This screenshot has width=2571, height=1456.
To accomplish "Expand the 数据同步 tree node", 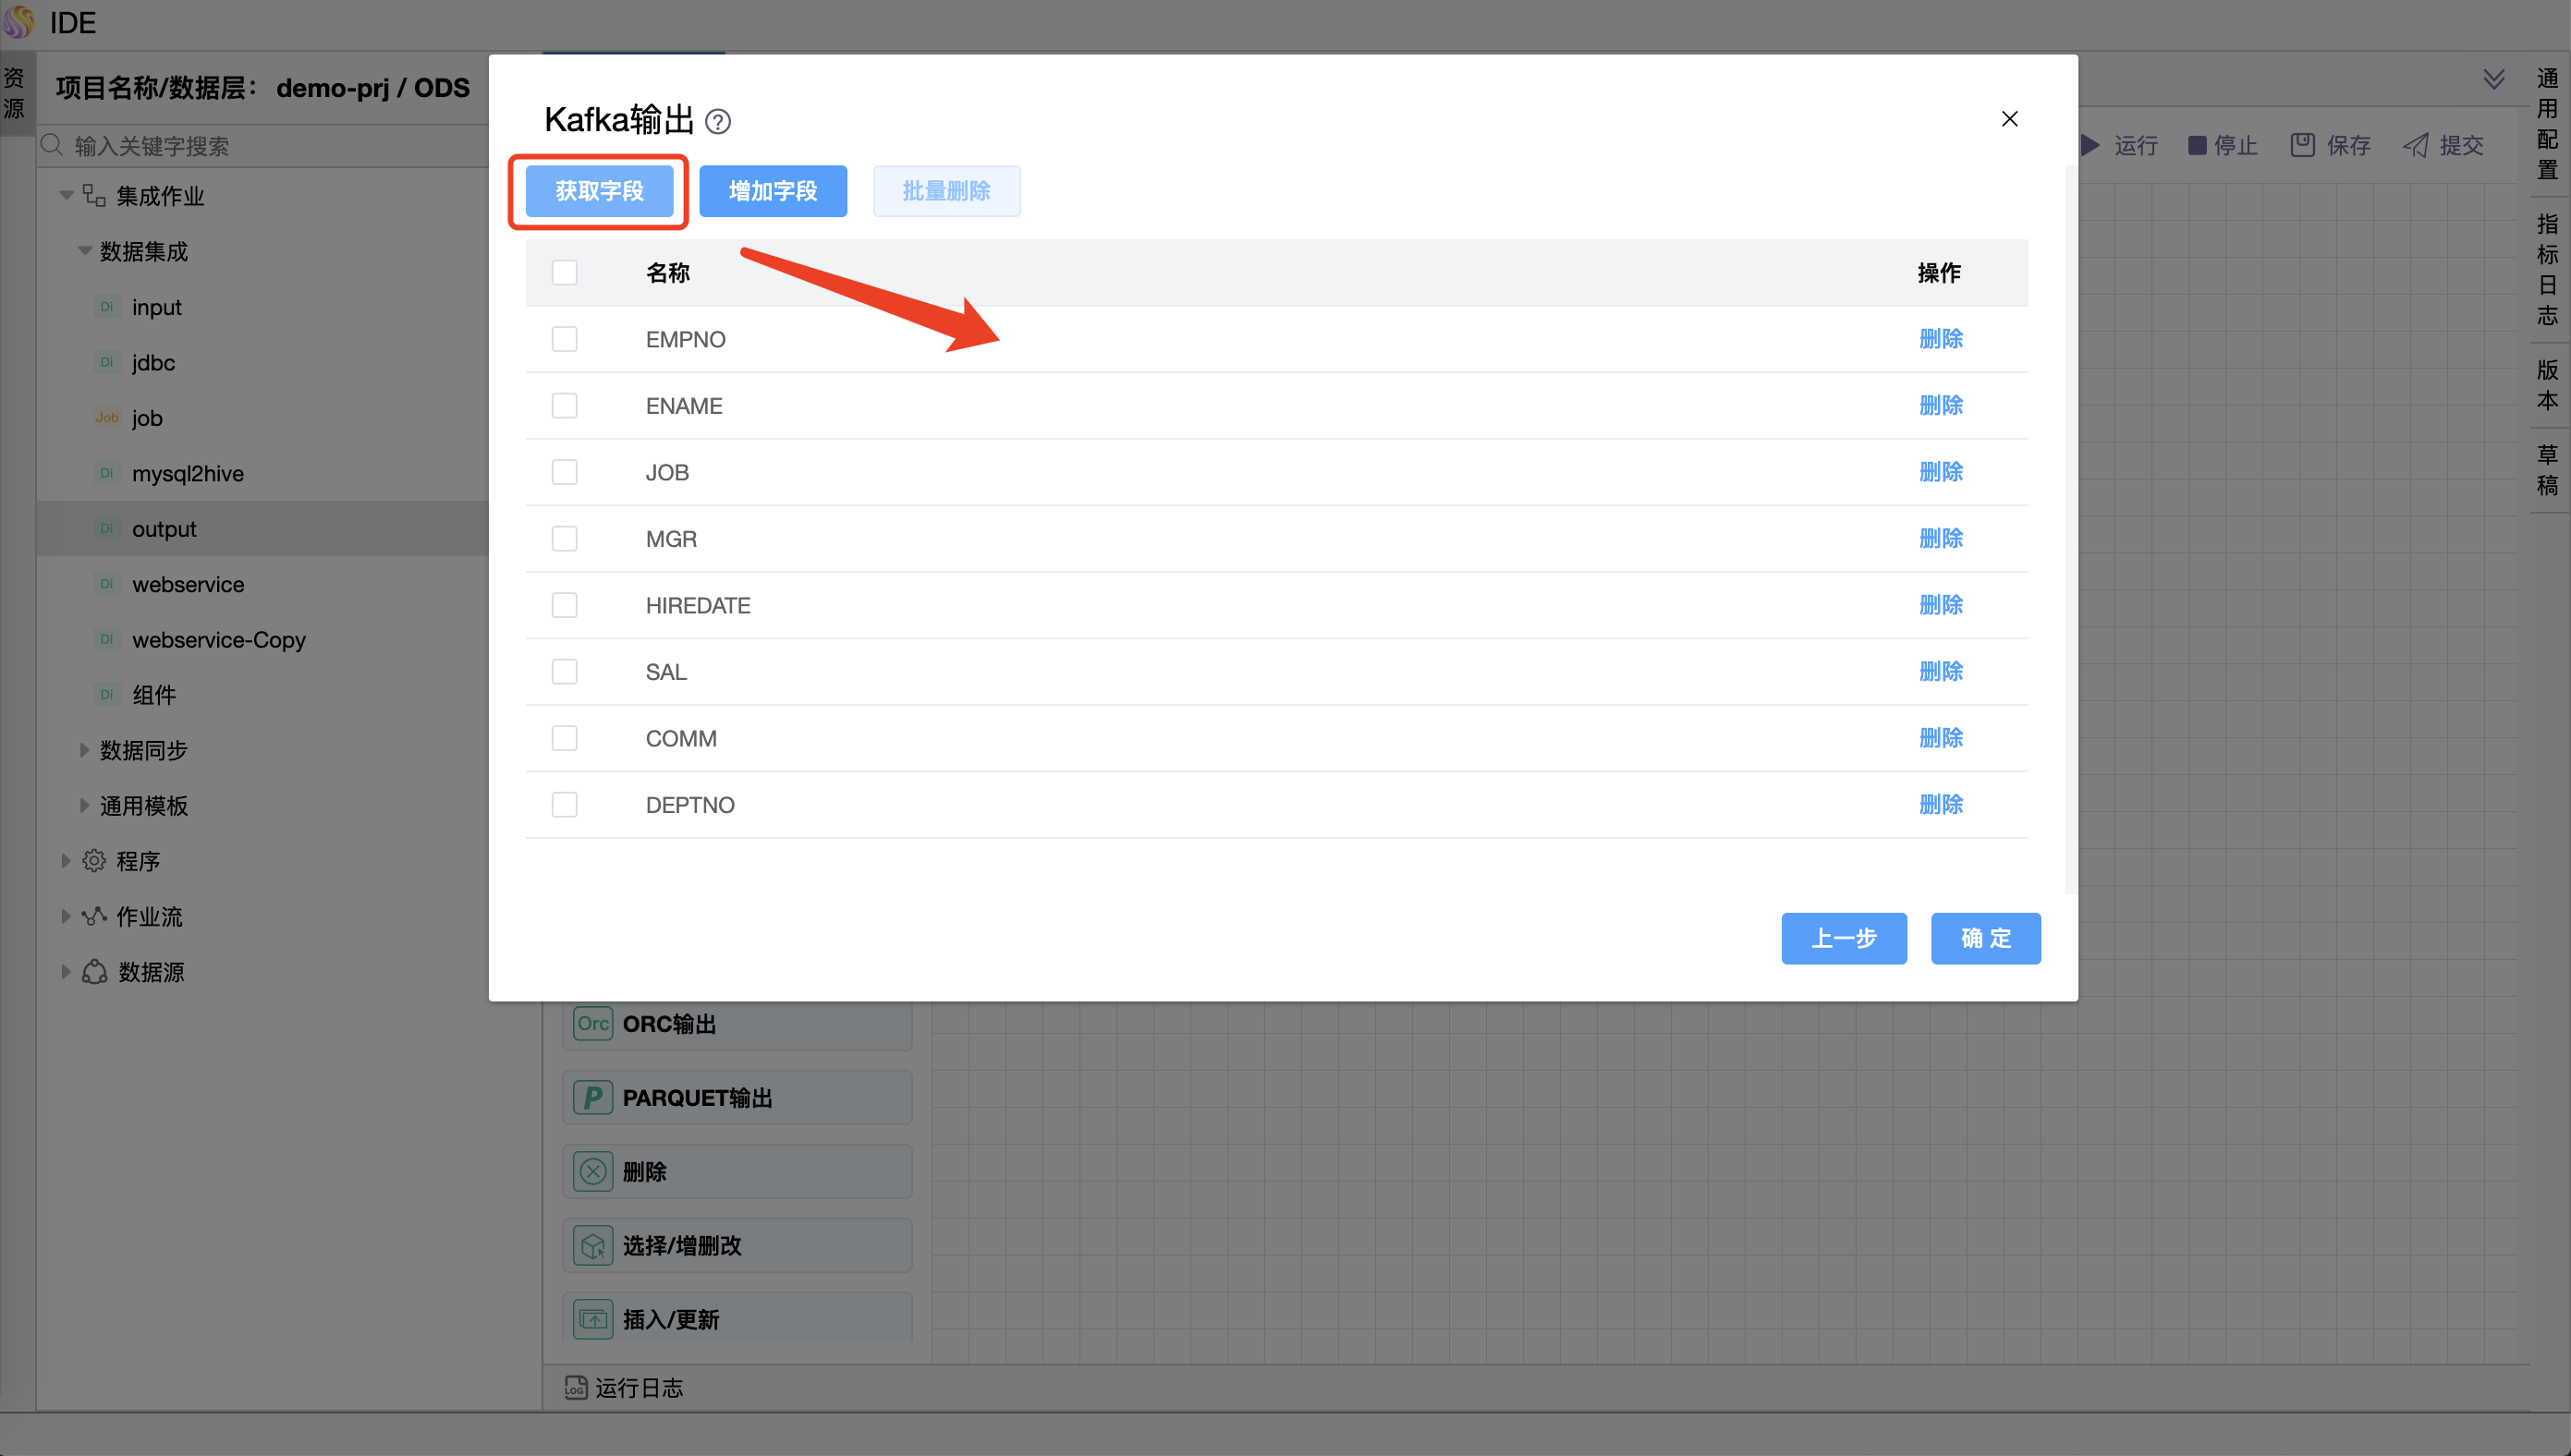I will point(84,750).
